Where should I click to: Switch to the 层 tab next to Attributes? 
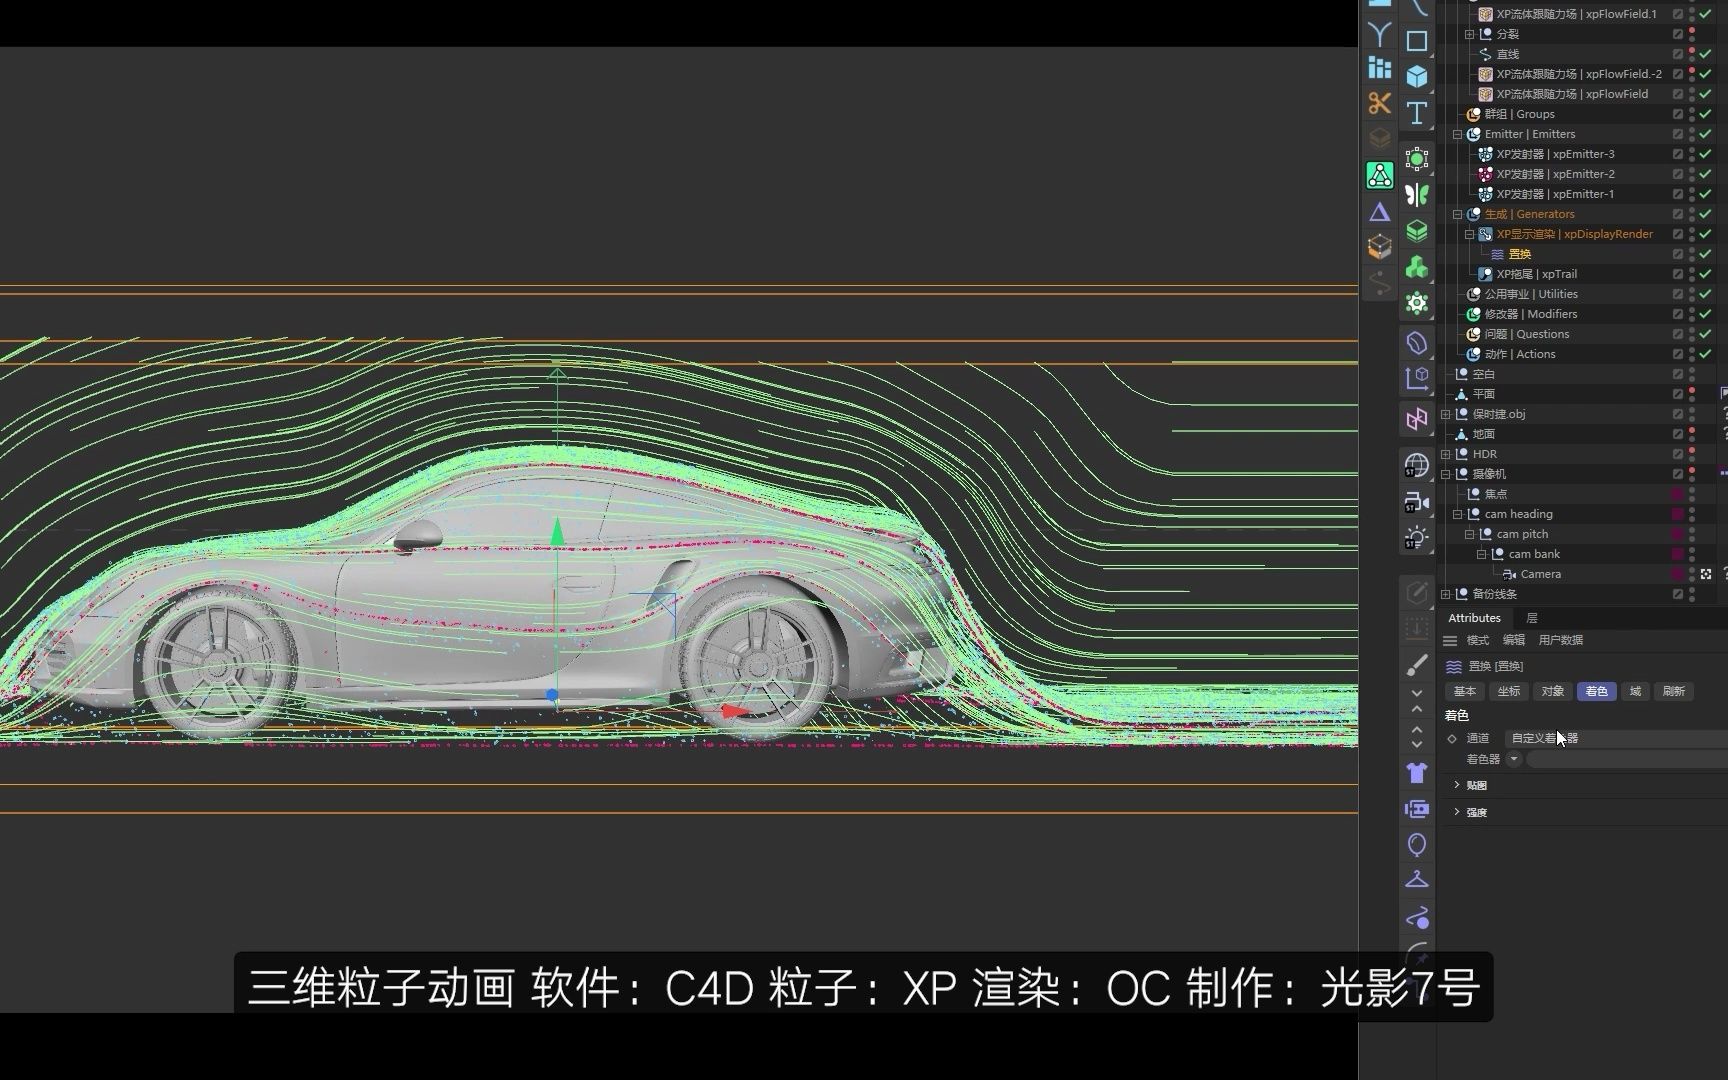point(1531,617)
